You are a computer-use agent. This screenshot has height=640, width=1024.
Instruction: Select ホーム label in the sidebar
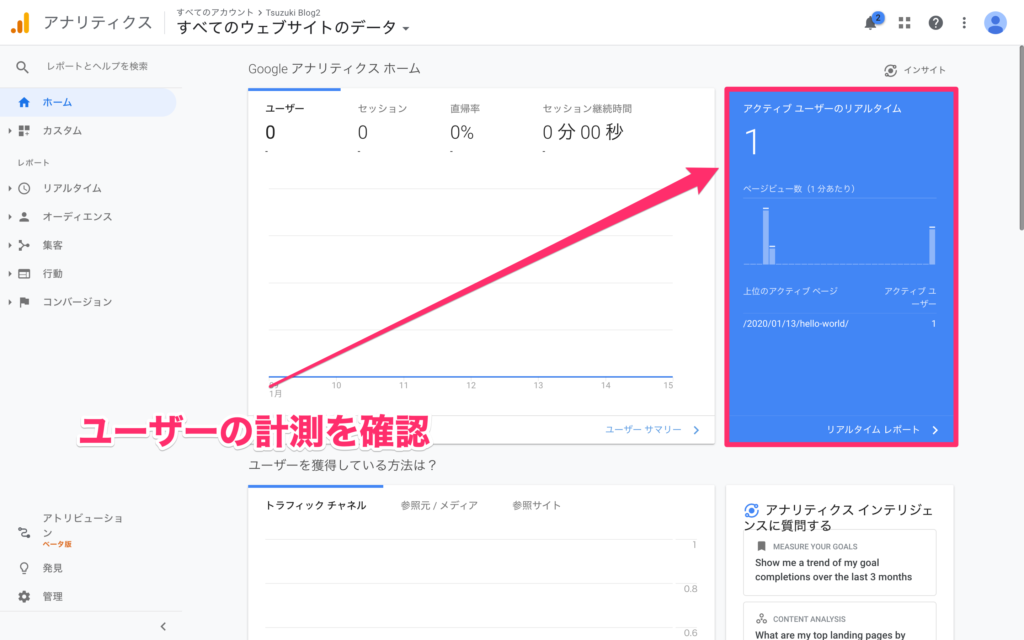click(57, 102)
